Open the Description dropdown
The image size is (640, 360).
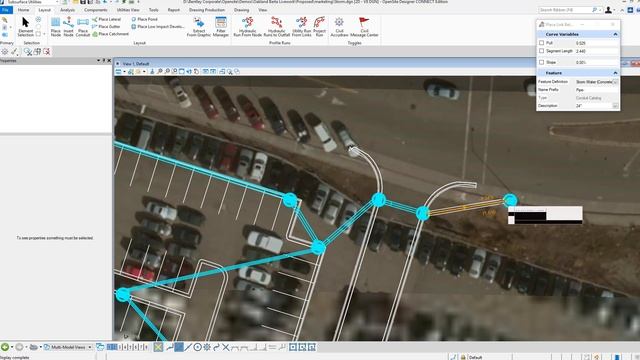[615, 106]
